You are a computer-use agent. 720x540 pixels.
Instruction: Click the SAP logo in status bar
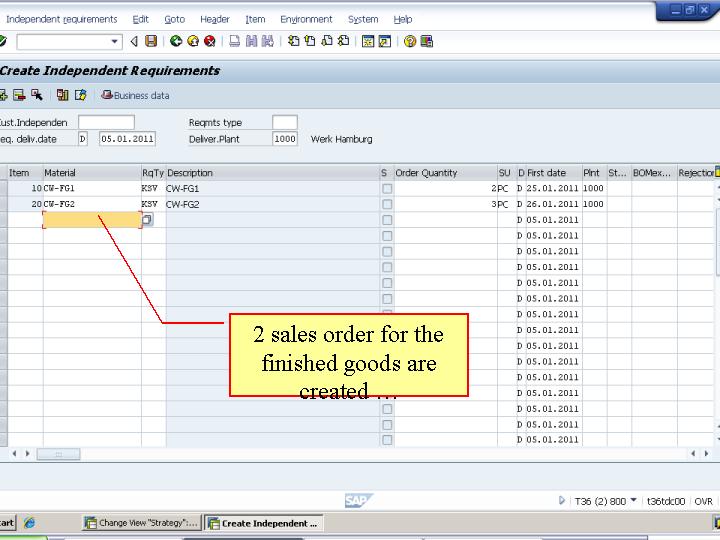pos(358,501)
